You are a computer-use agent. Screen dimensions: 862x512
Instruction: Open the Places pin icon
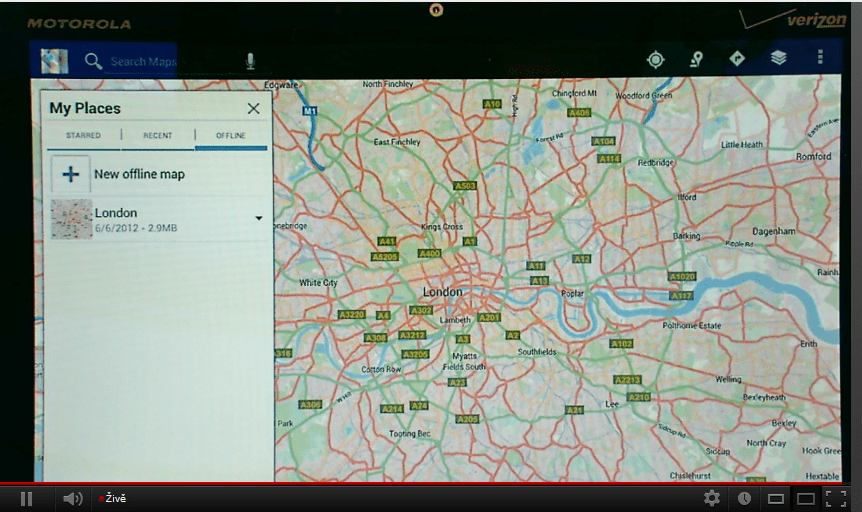click(x=697, y=59)
